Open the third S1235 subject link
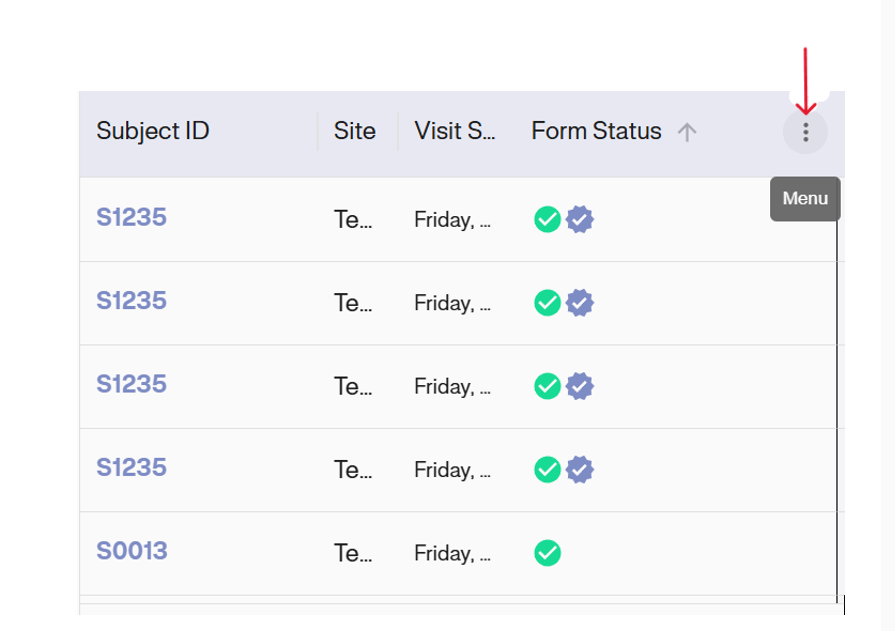Image resolution: width=895 pixels, height=631 pixels. point(132,384)
